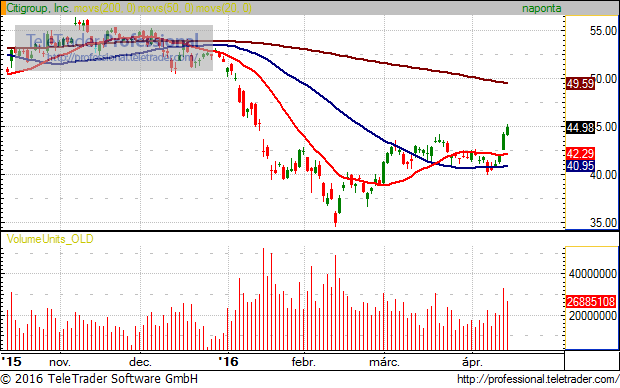Image resolution: width=620 pixels, height=388 pixels.
Task: Click the márc. month label on time axis
Action: [384, 362]
